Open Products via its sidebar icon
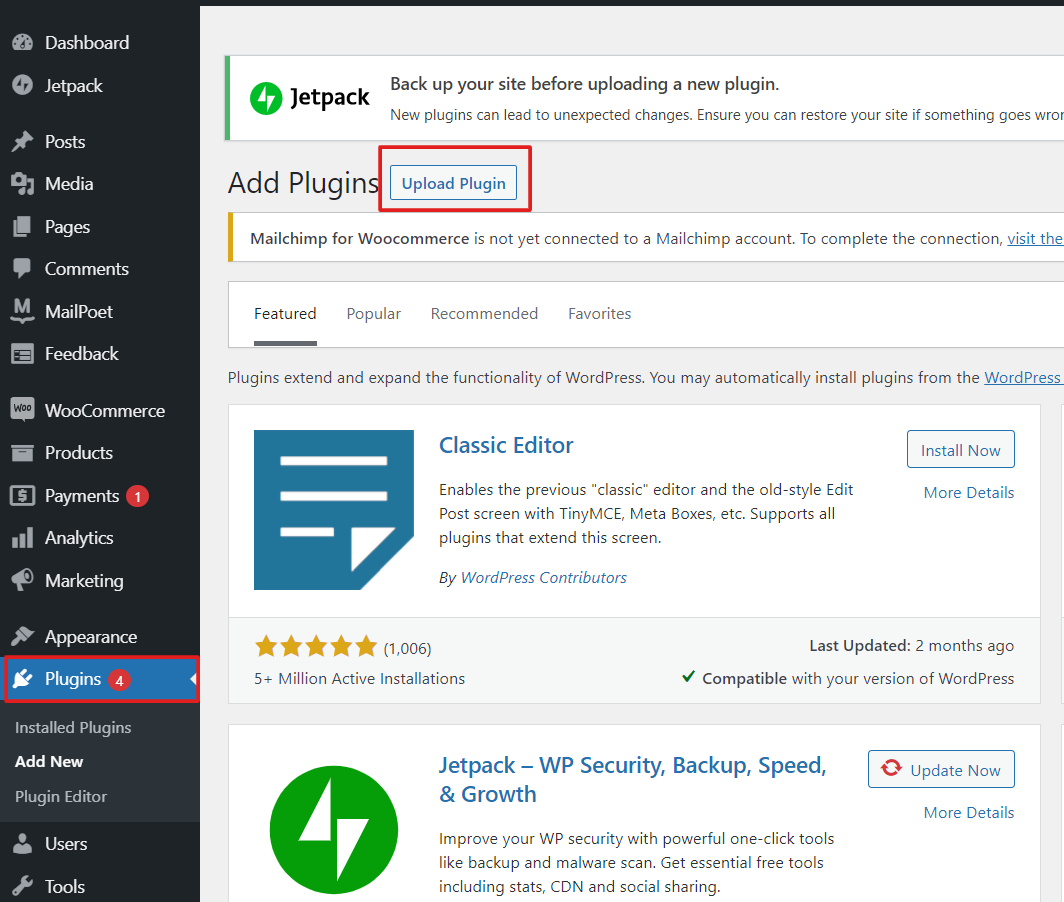 pos(22,452)
